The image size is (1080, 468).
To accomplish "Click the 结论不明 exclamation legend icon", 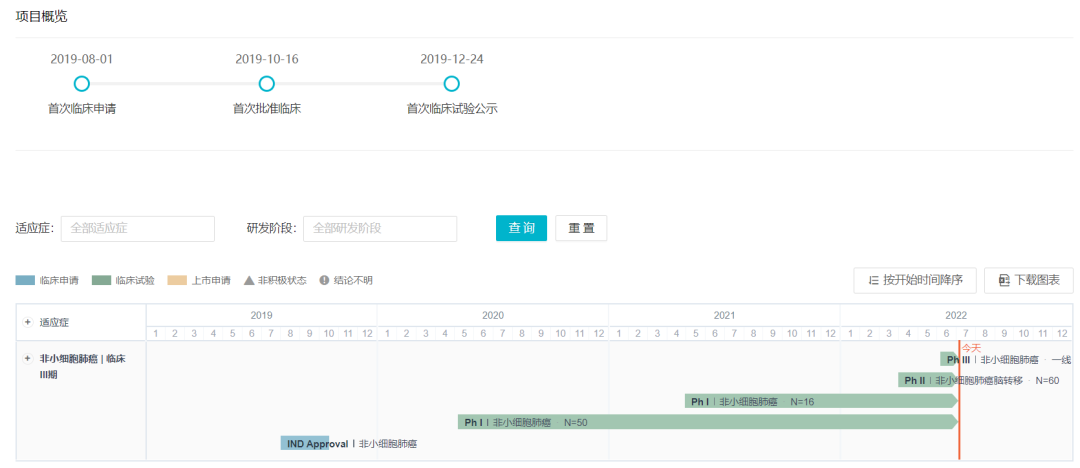I will pos(324,281).
